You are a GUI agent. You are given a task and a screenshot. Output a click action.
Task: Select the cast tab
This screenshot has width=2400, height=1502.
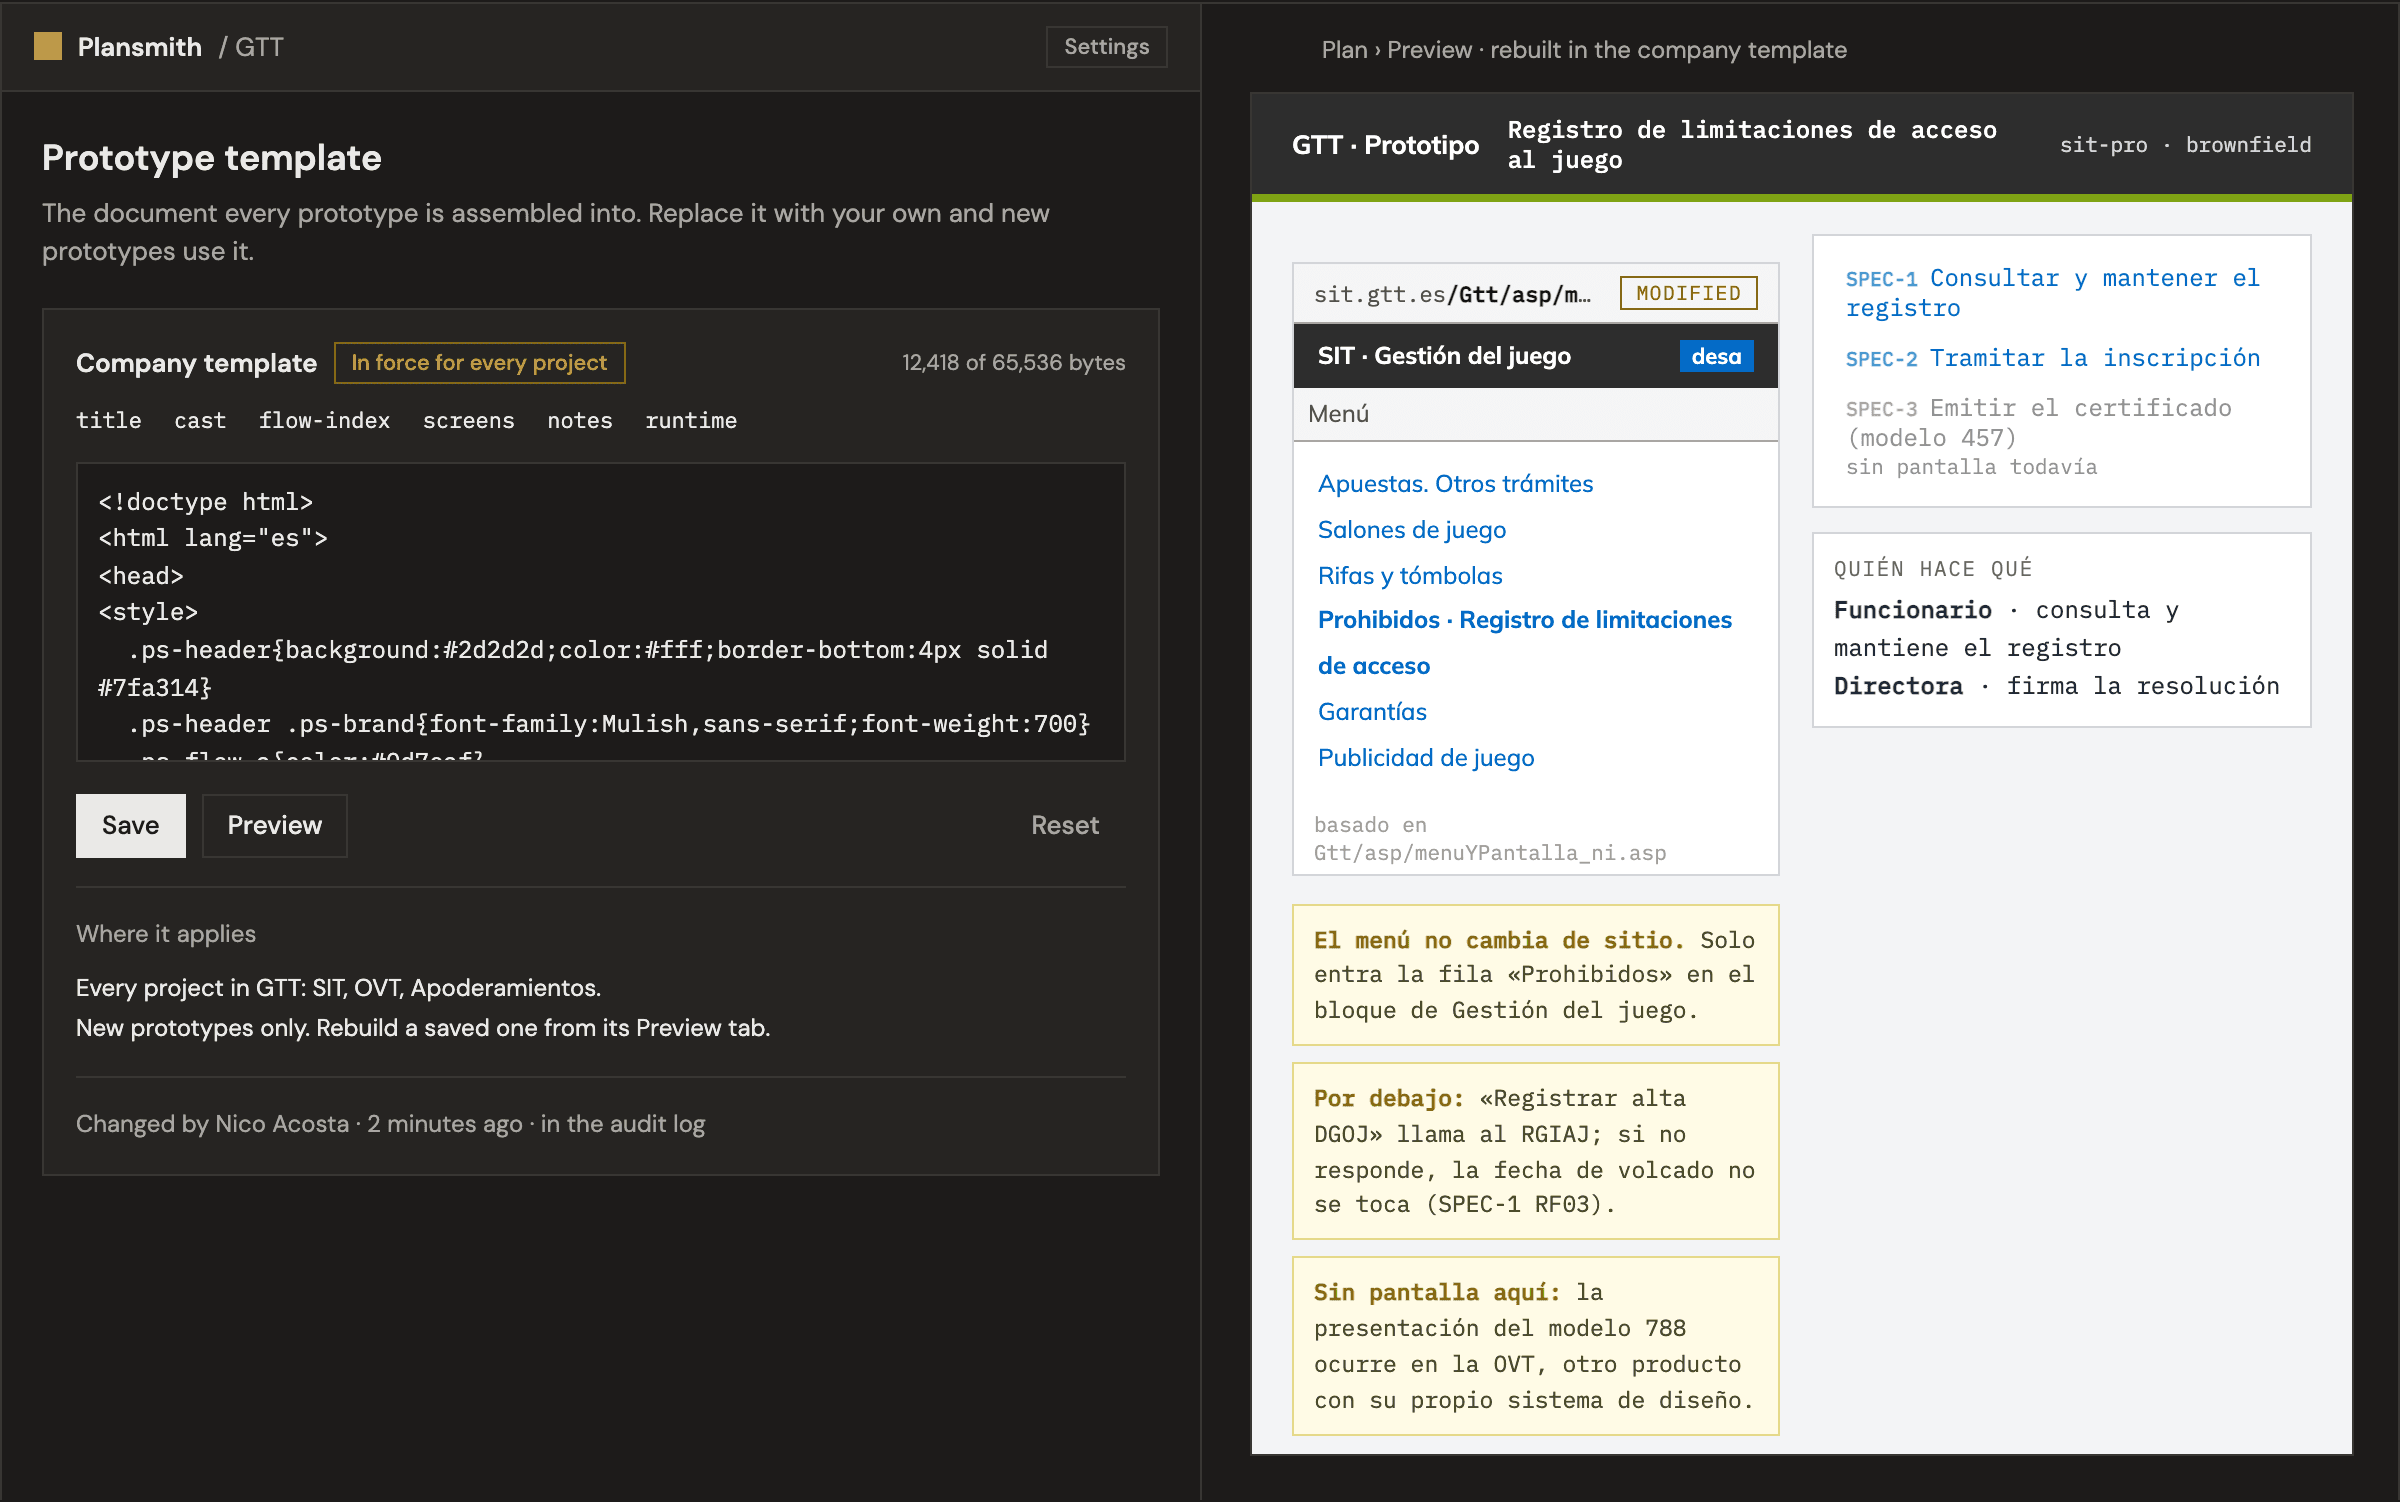point(200,421)
